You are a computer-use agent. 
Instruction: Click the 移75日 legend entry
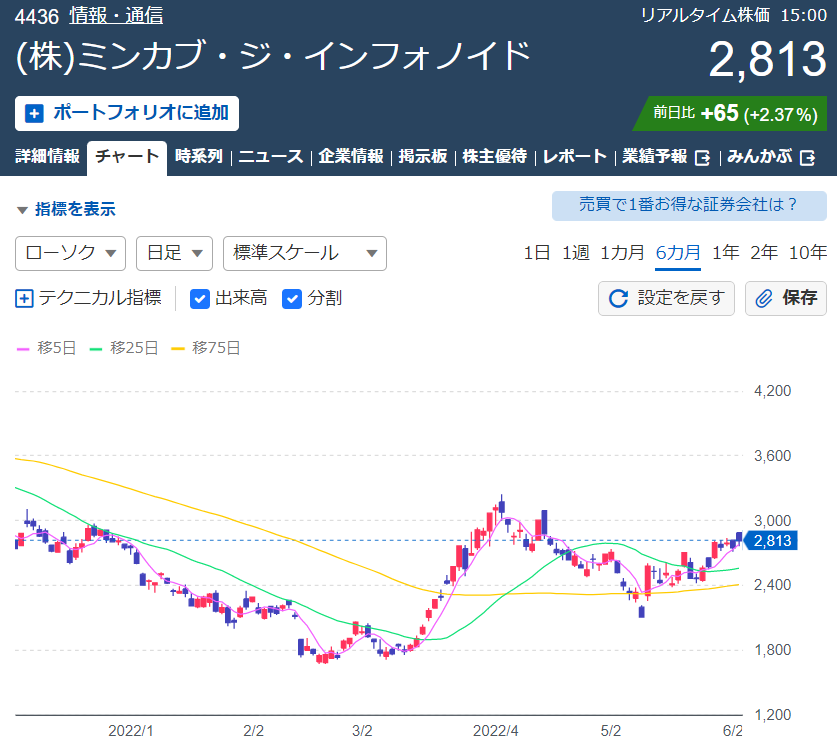(x=206, y=348)
